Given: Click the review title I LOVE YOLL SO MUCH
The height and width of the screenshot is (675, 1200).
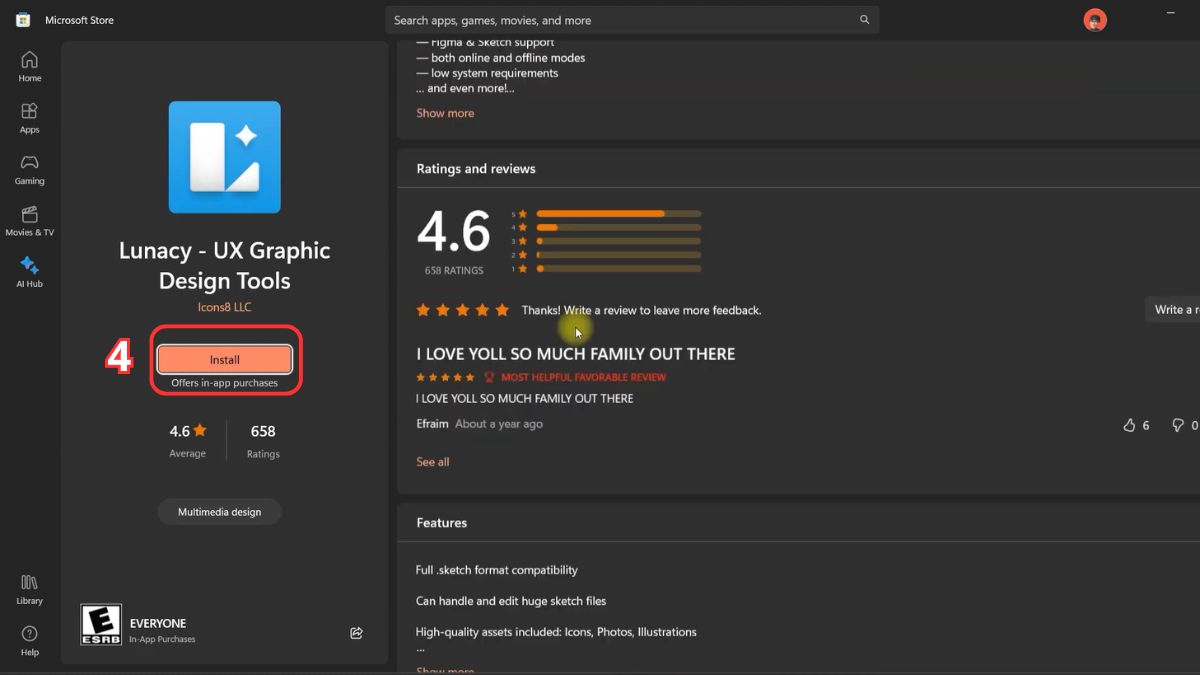Looking at the screenshot, I should click(x=576, y=354).
